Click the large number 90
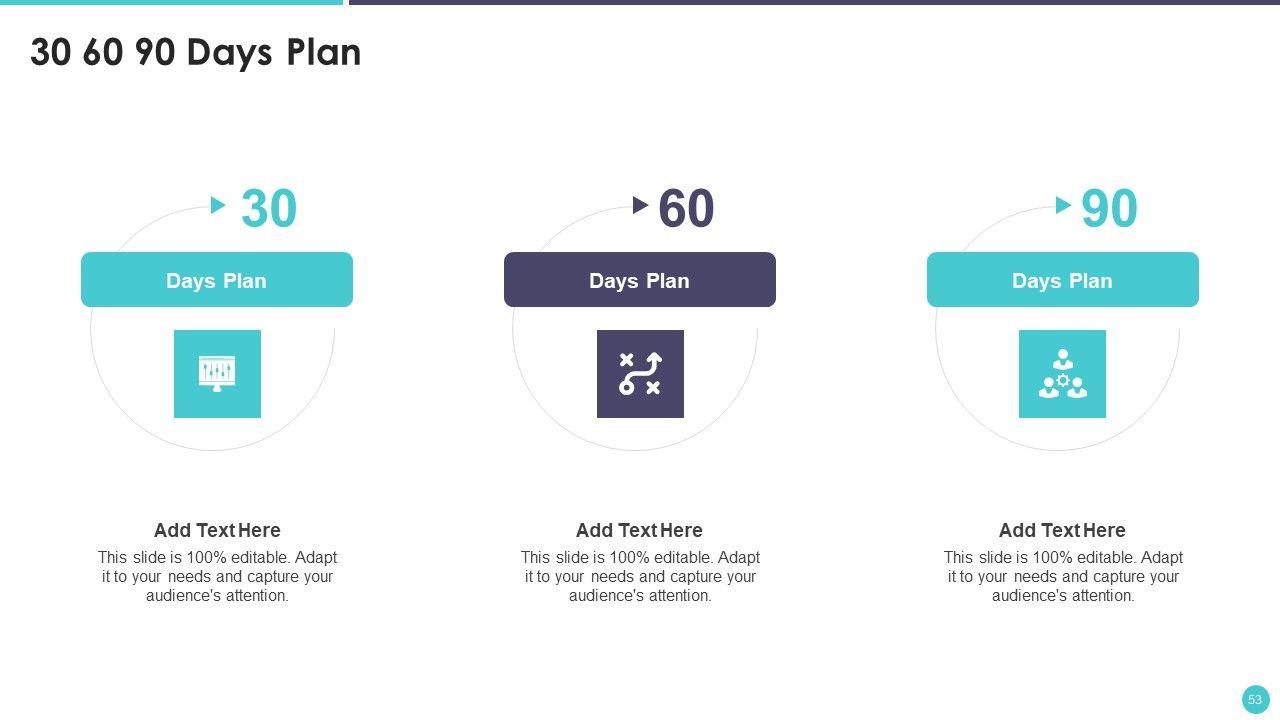1280x720 pixels. coord(1109,209)
